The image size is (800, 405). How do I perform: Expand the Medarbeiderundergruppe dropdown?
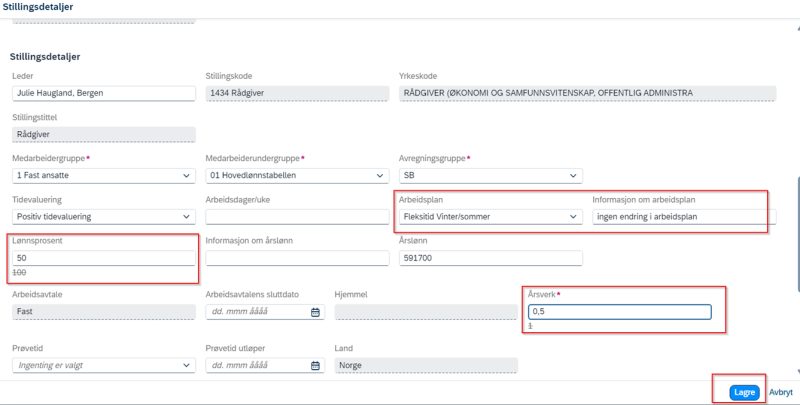(x=380, y=175)
